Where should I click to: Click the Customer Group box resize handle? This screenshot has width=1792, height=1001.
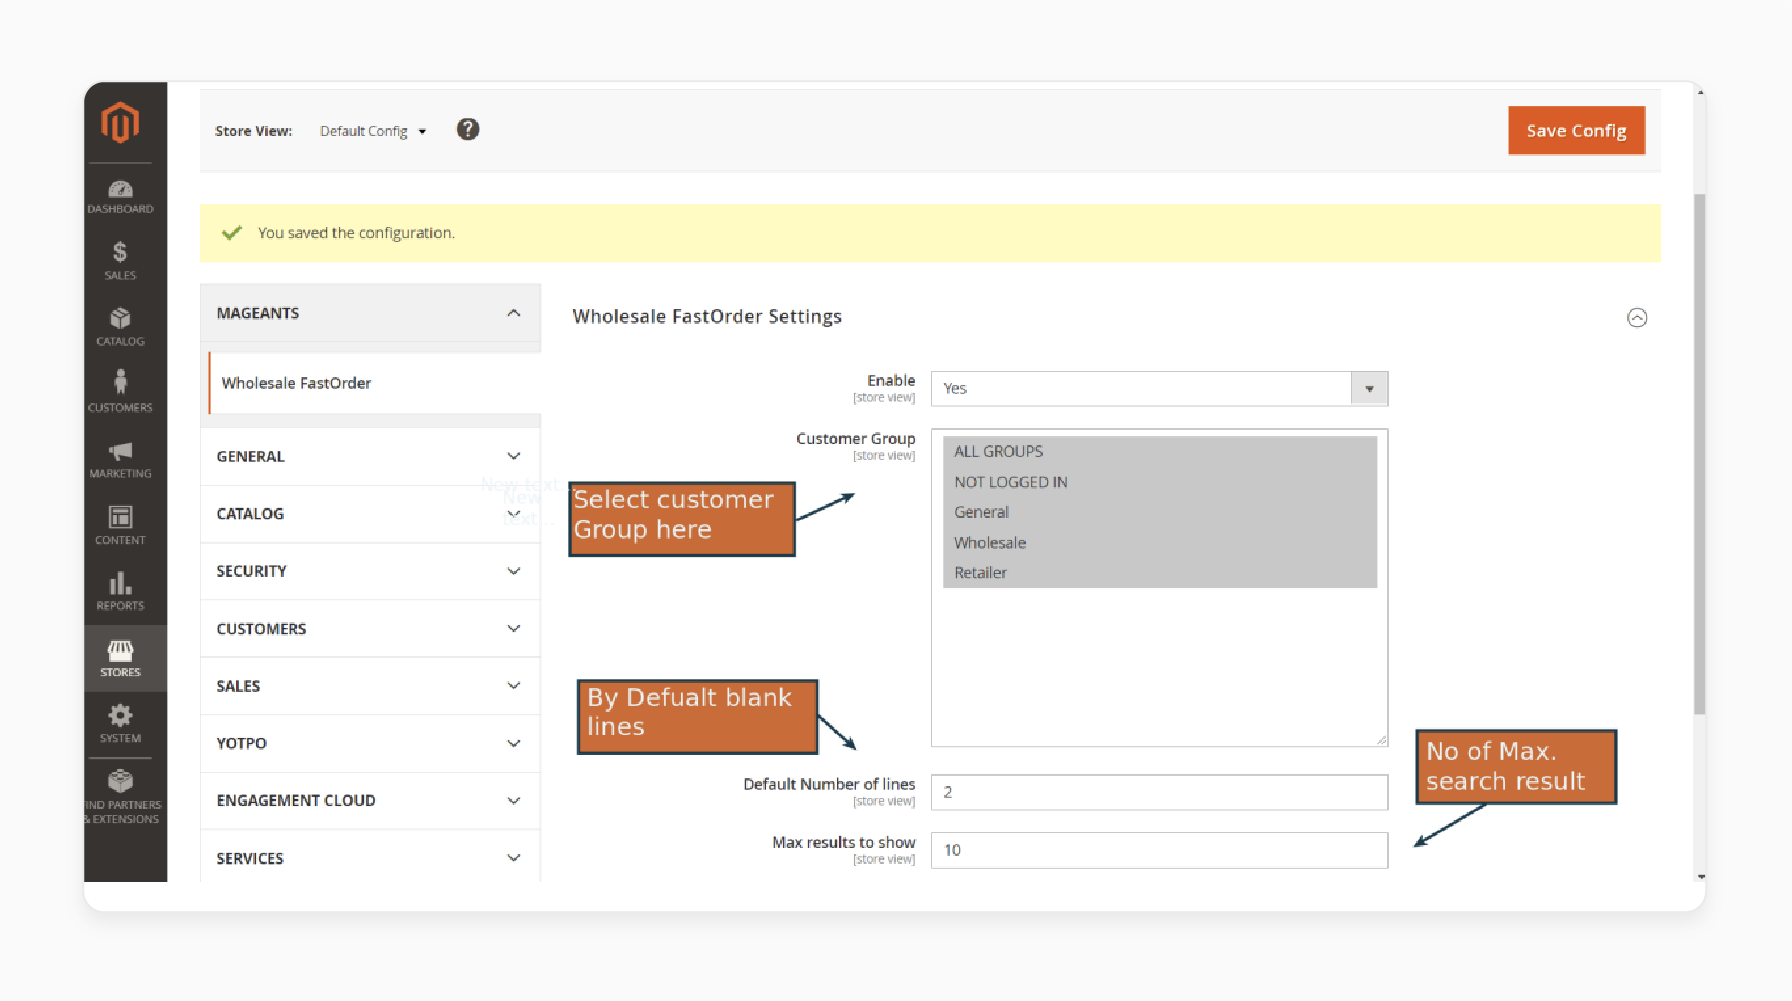[1381, 739]
